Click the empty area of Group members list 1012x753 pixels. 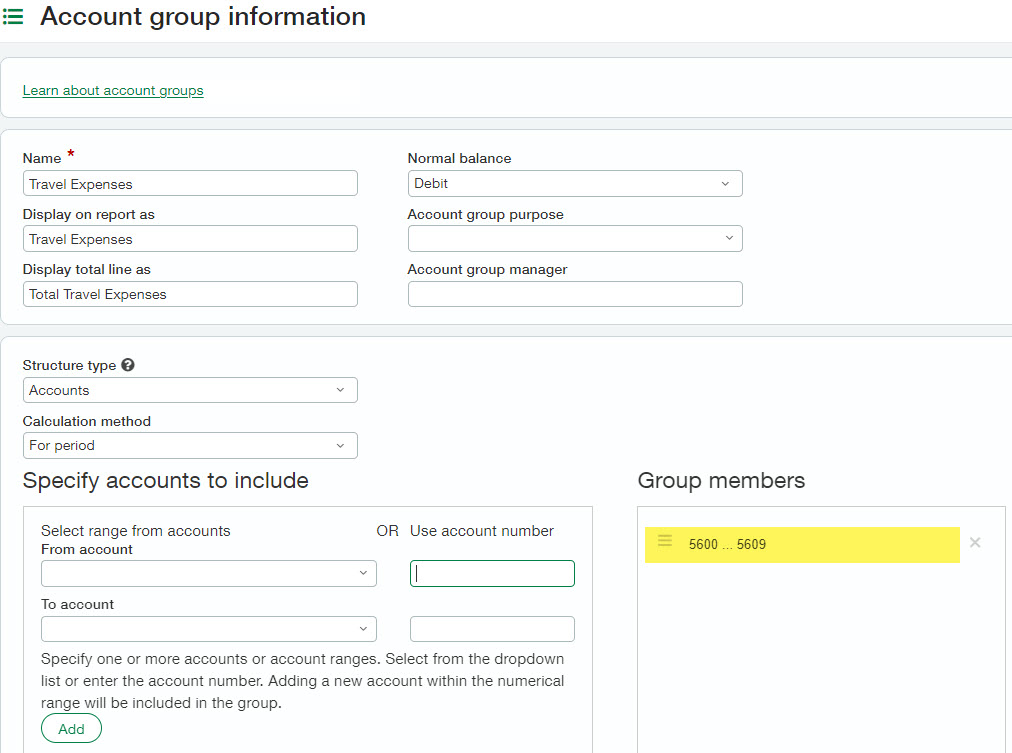coord(820,660)
